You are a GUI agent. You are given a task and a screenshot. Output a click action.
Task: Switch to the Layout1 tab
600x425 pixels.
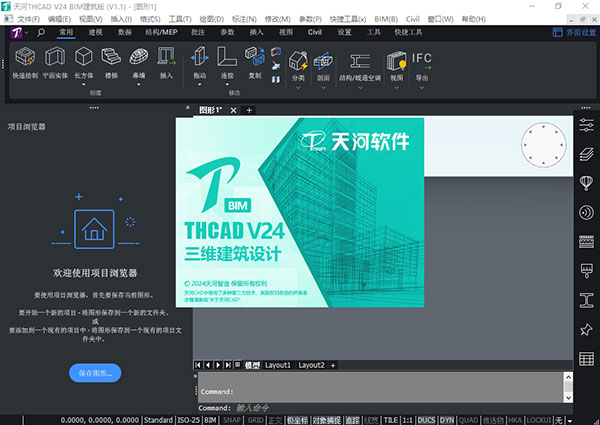tap(279, 365)
